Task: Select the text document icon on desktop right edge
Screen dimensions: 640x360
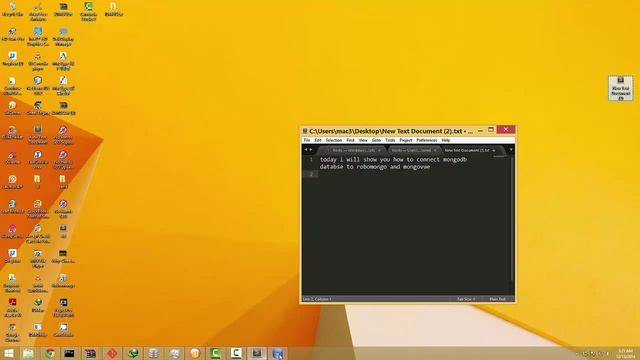Action: point(620,88)
